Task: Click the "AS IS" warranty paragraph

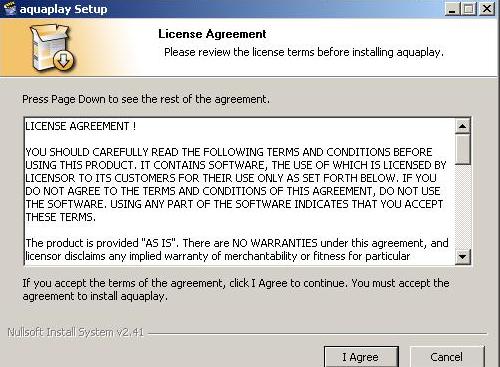Action: coord(237,249)
